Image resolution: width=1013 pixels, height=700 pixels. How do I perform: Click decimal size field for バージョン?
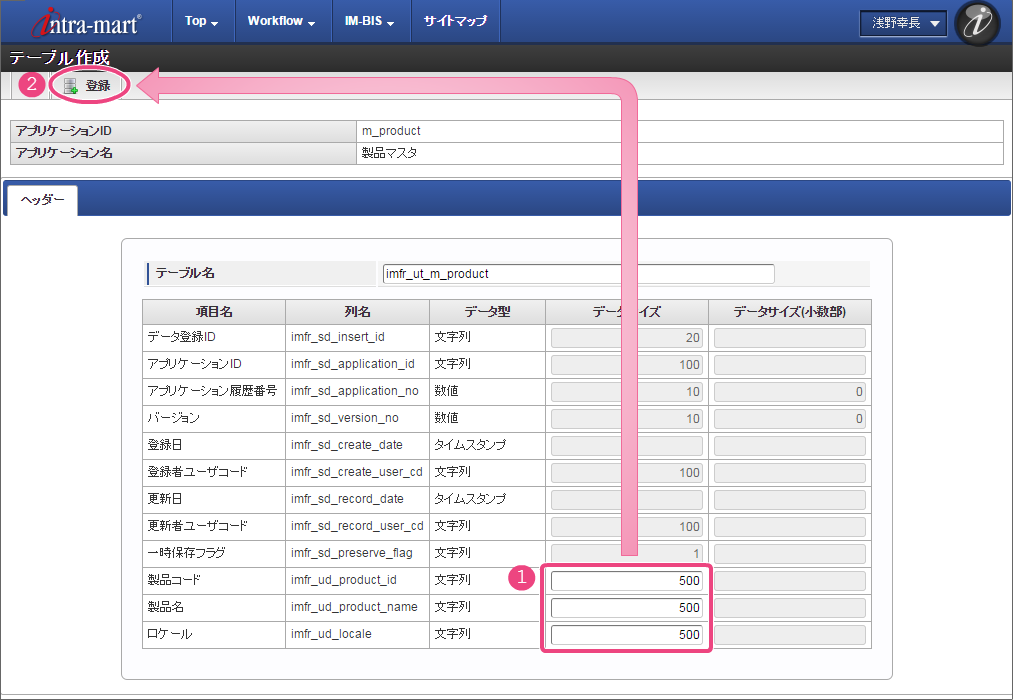pos(789,419)
